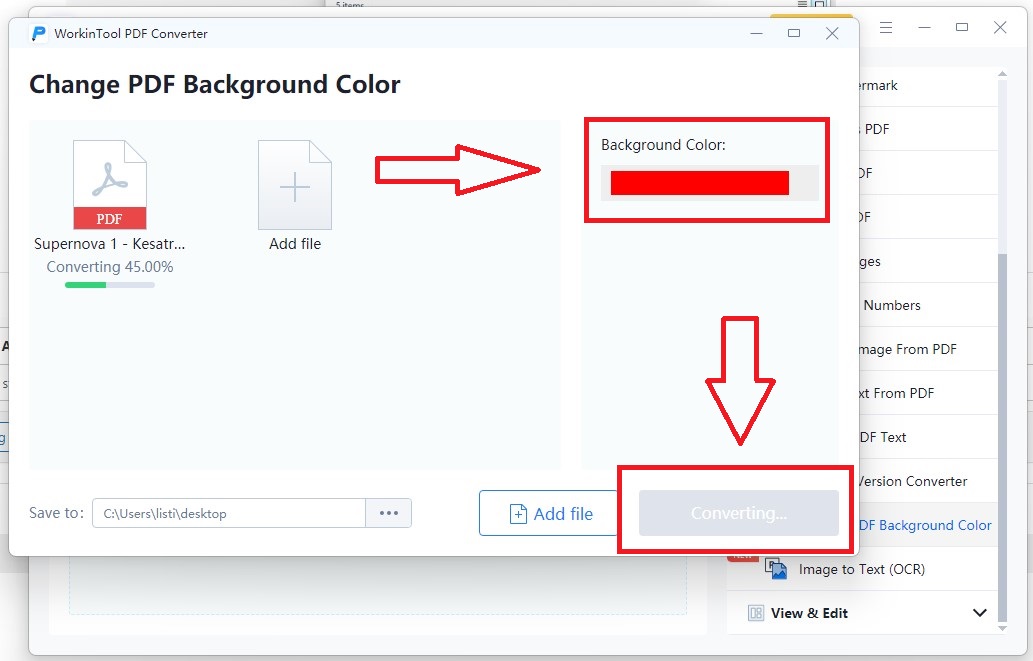Collapse the View & Edit section chevron
The image size is (1033, 661).
coord(980,613)
